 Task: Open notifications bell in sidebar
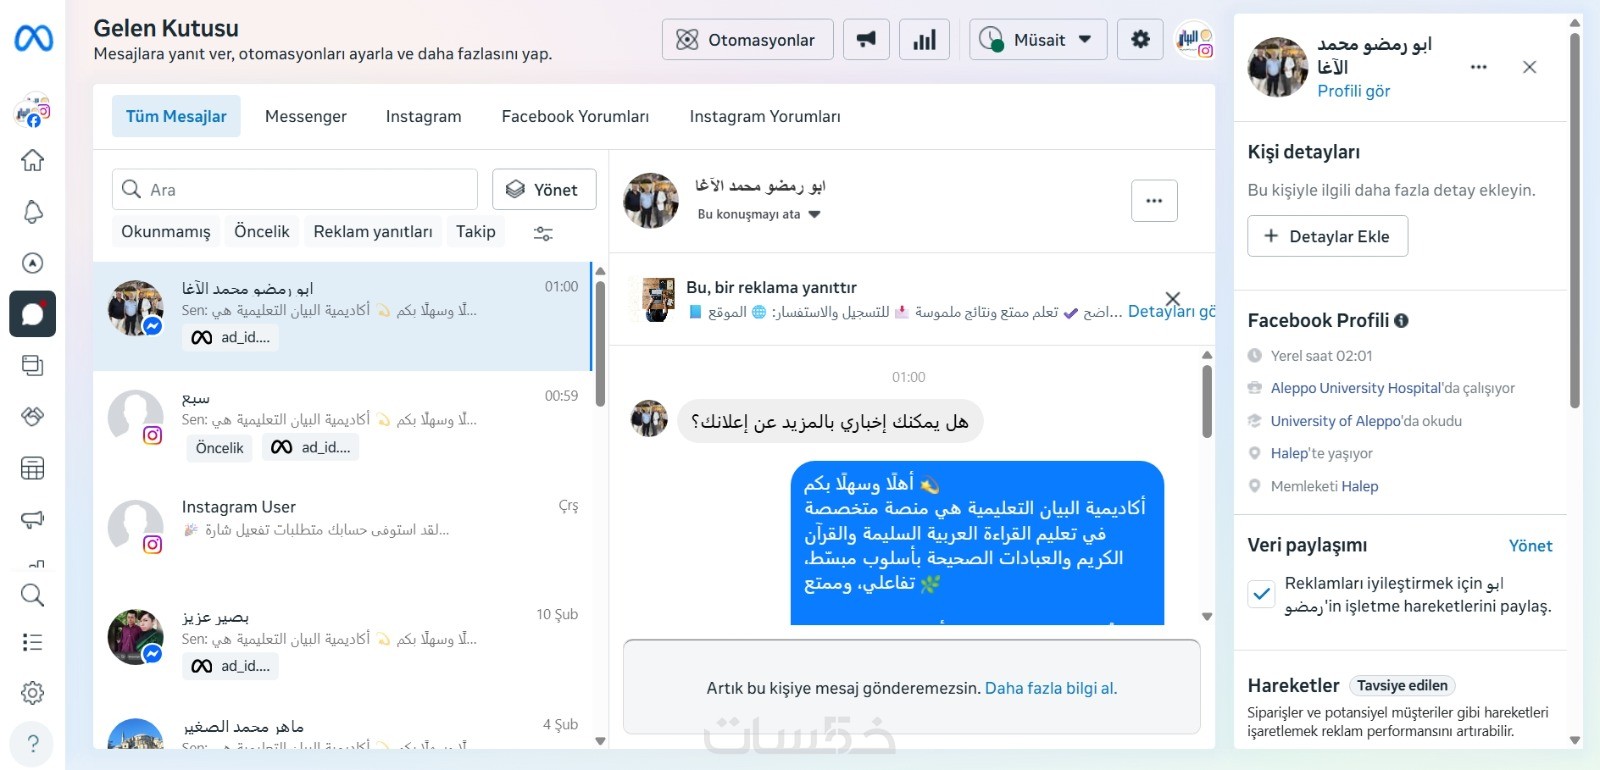[x=33, y=212]
